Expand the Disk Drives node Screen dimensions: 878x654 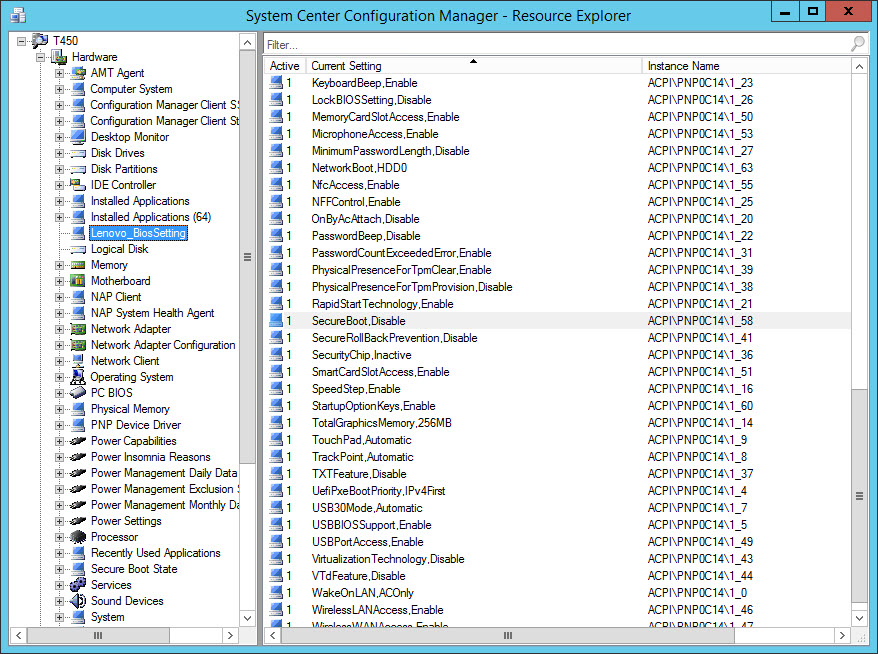60,153
